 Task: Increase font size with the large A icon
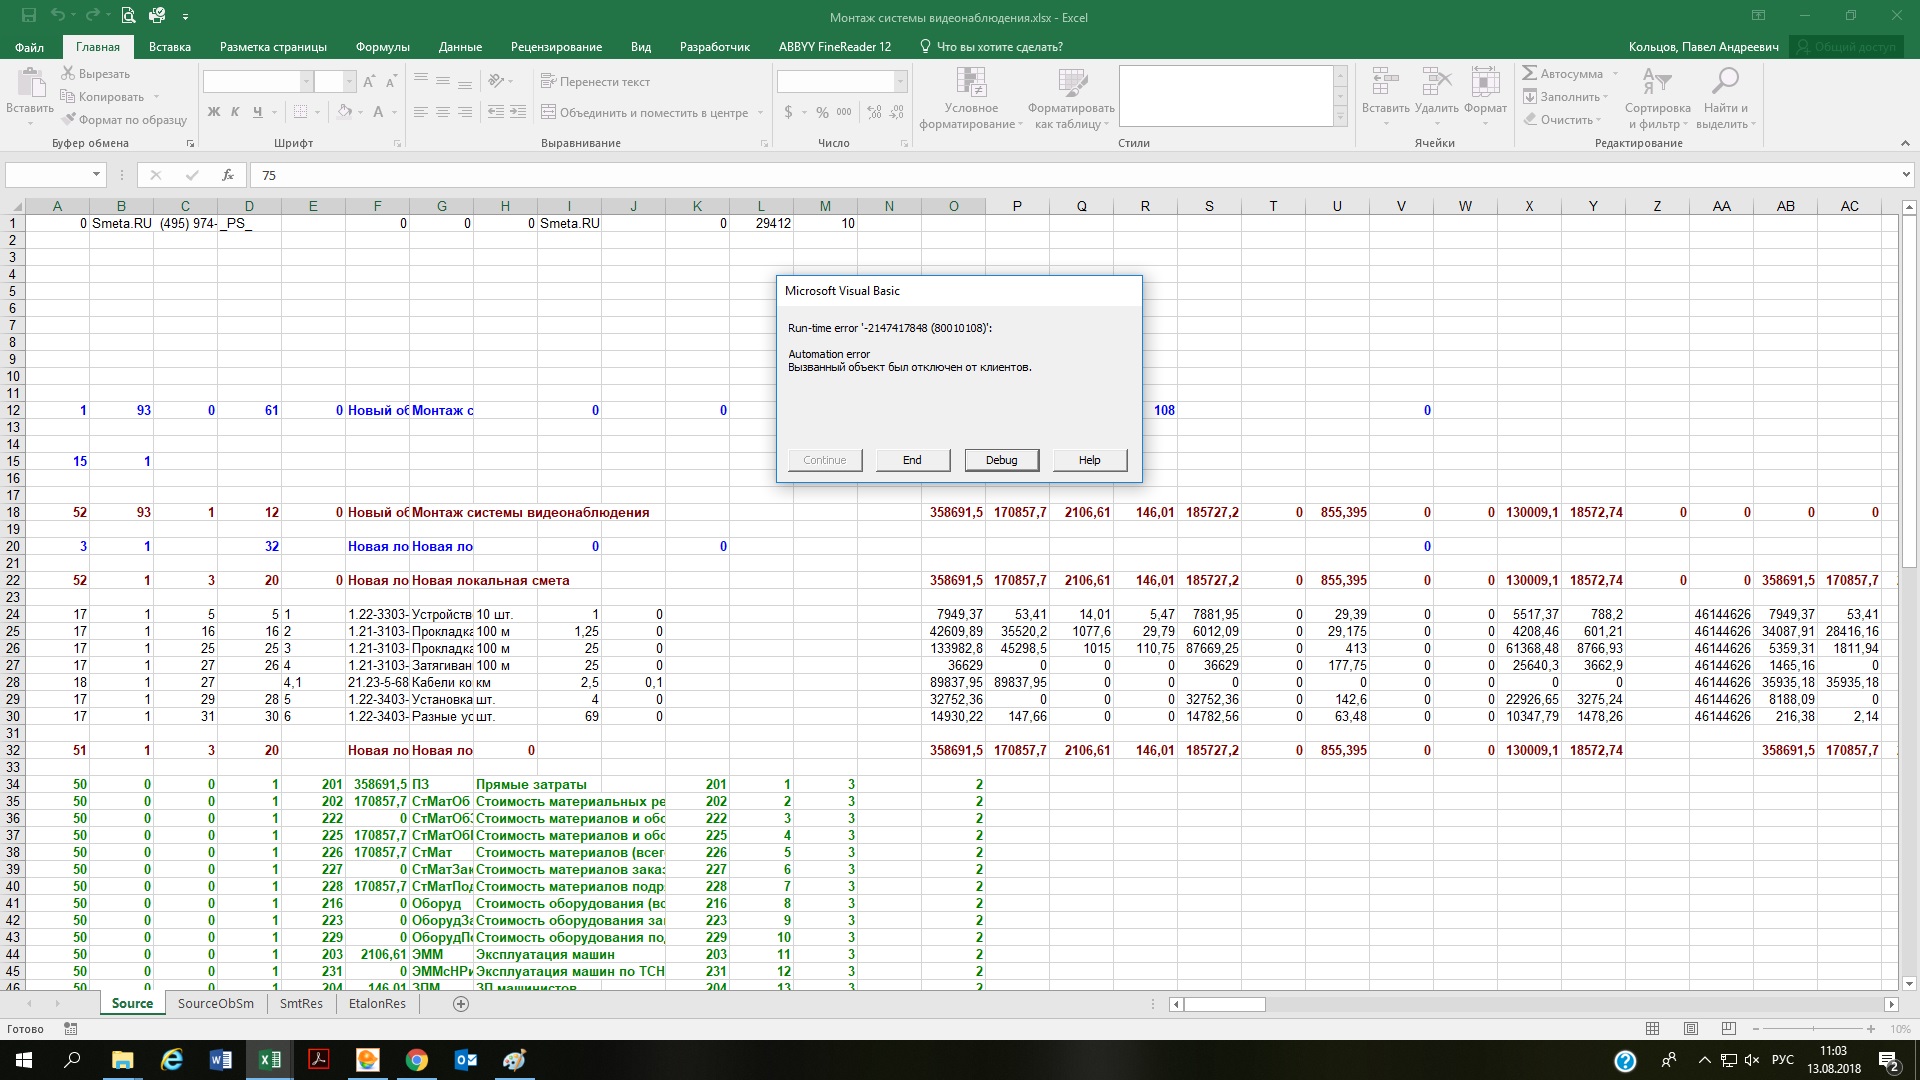pyautogui.click(x=369, y=82)
